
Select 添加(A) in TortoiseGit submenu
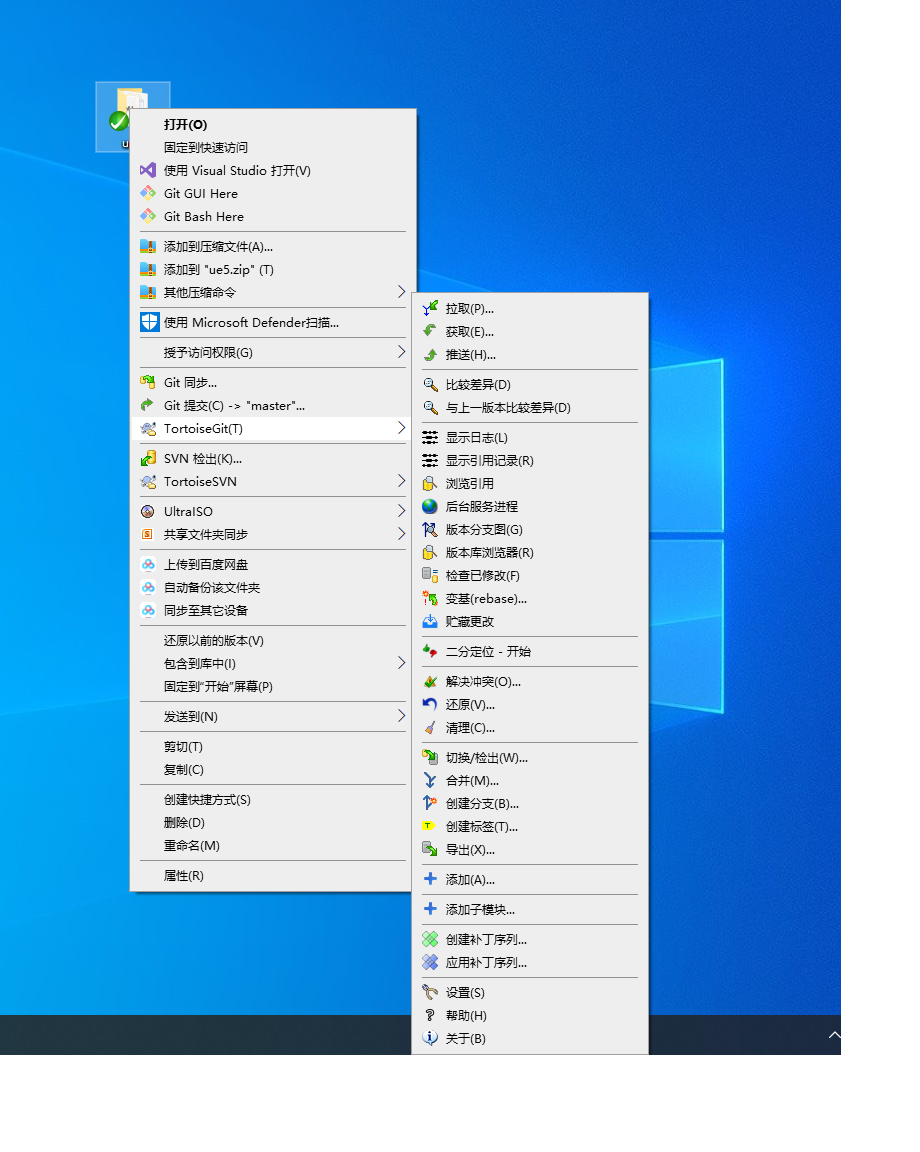pos(530,879)
